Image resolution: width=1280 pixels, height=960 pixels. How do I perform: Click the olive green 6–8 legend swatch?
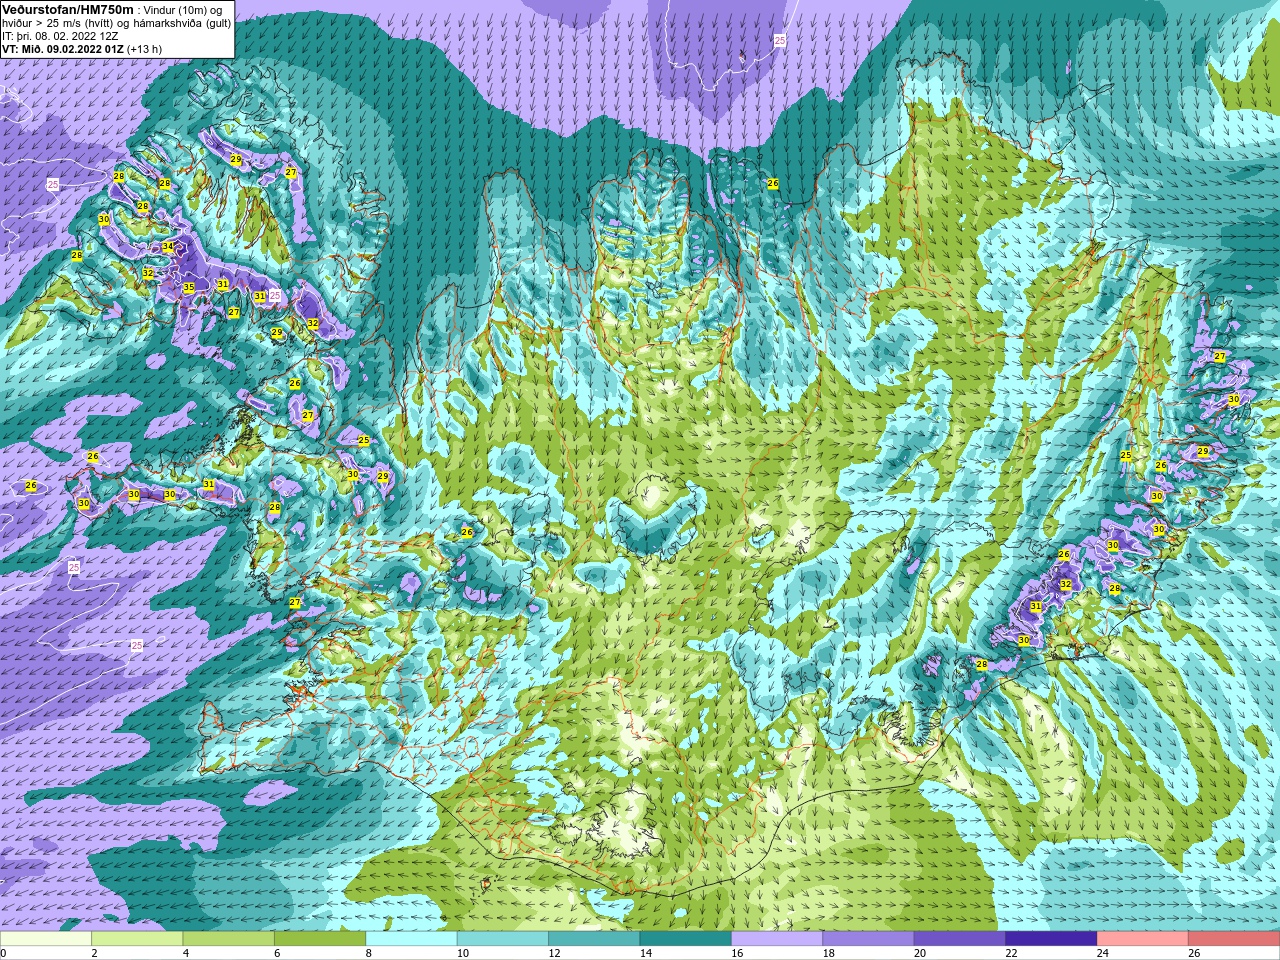coord(320,939)
